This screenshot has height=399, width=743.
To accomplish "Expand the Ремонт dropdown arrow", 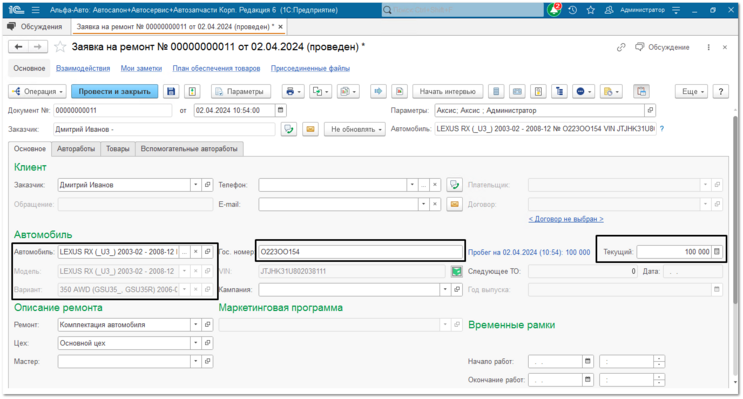I will click(195, 325).
